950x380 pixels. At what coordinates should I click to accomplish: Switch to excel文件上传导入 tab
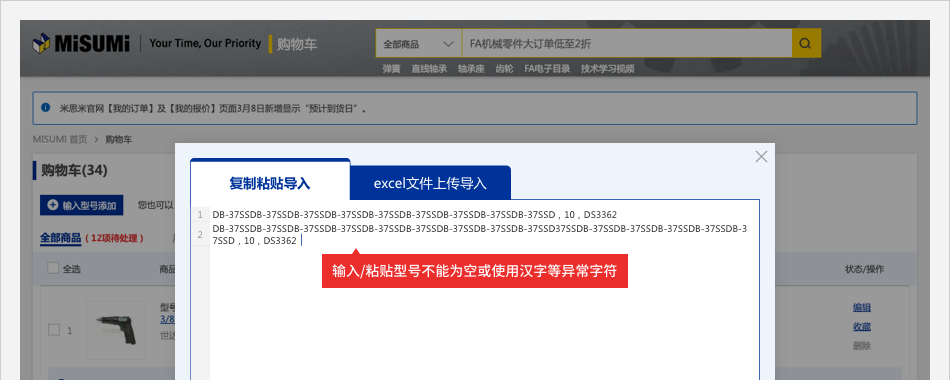pyautogui.click(x=430, y=182)
